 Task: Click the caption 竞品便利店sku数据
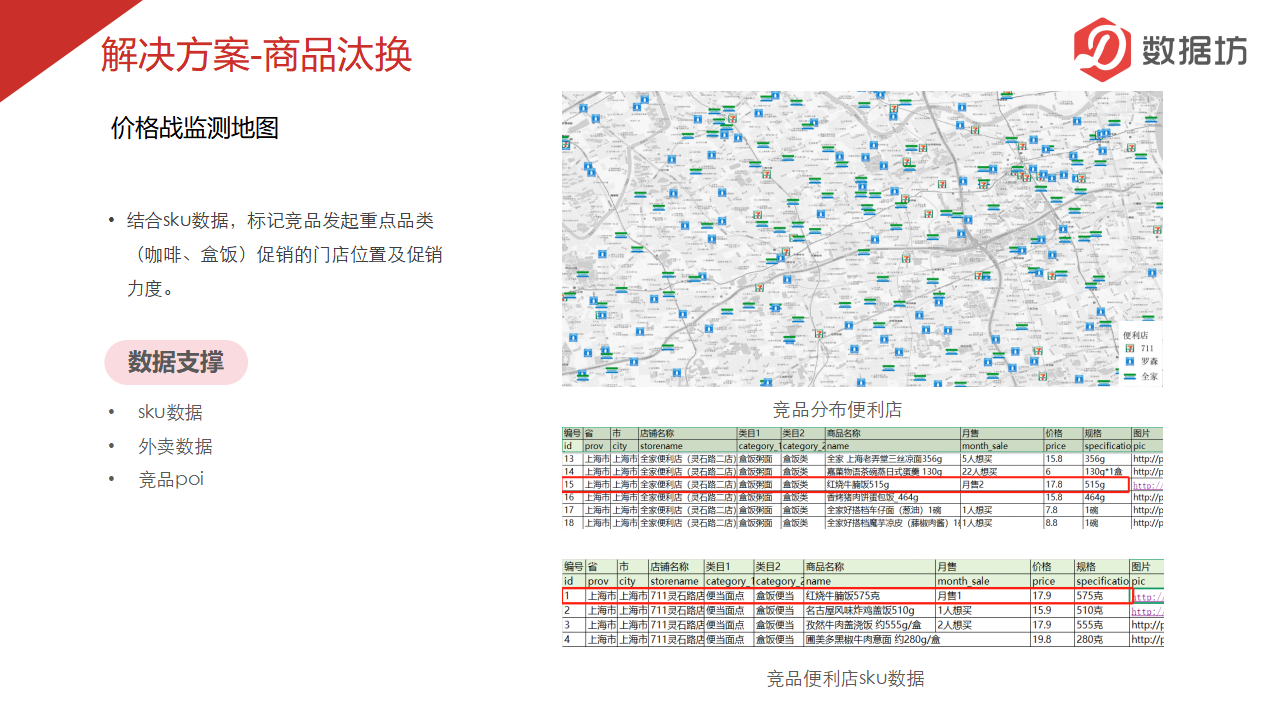click(845, 678)
